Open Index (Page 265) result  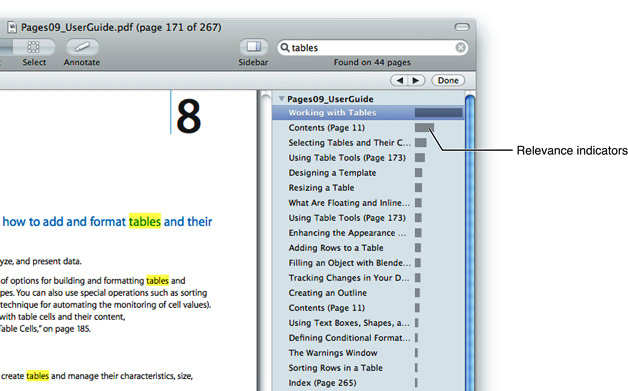(x=368, y=383)
